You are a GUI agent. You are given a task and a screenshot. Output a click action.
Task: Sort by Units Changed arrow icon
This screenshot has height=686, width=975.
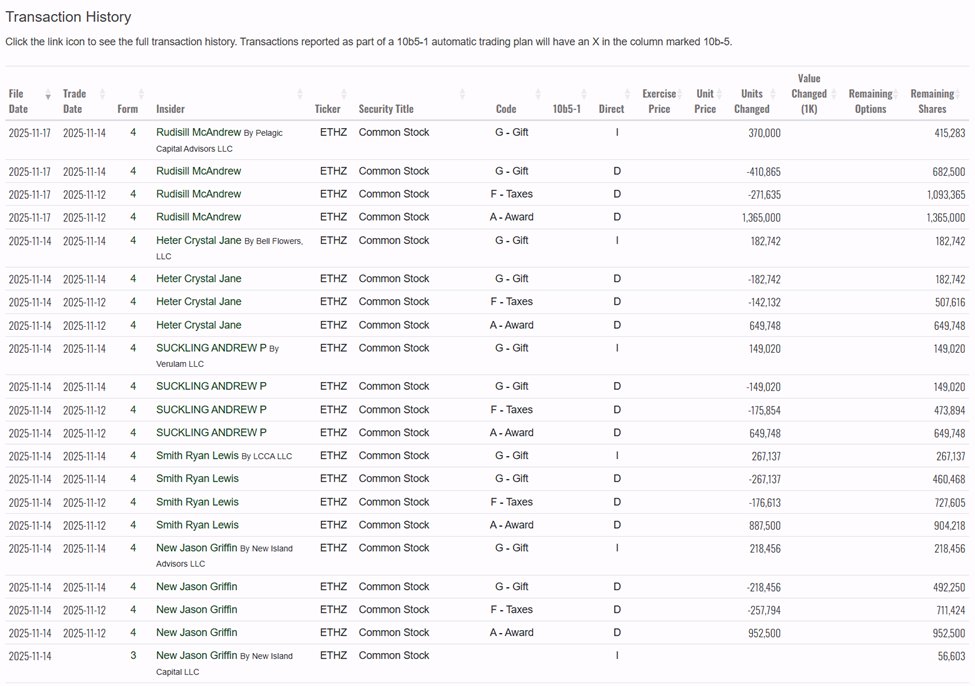point(773,95)
